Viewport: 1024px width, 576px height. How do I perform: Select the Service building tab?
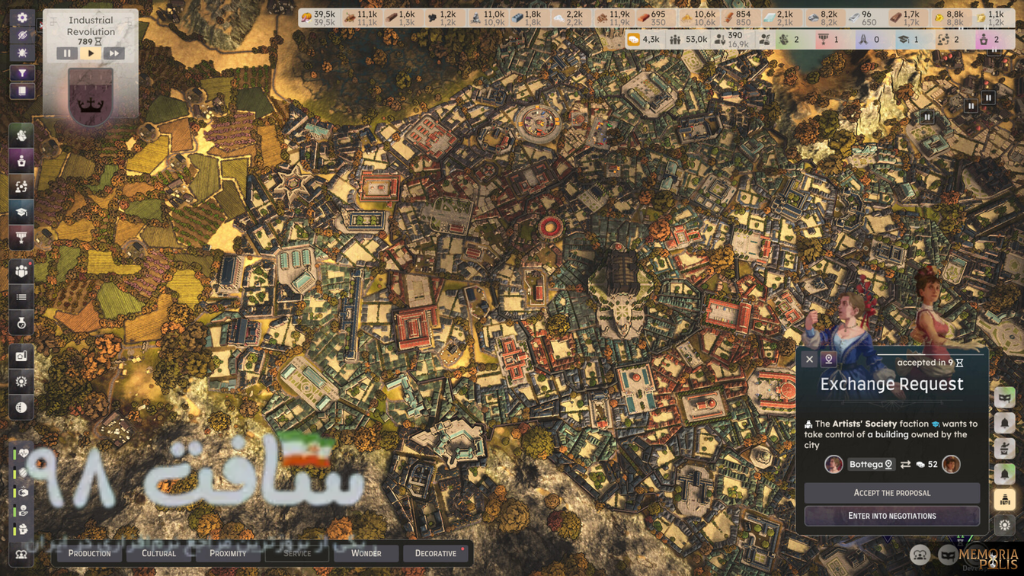(297, 553)
